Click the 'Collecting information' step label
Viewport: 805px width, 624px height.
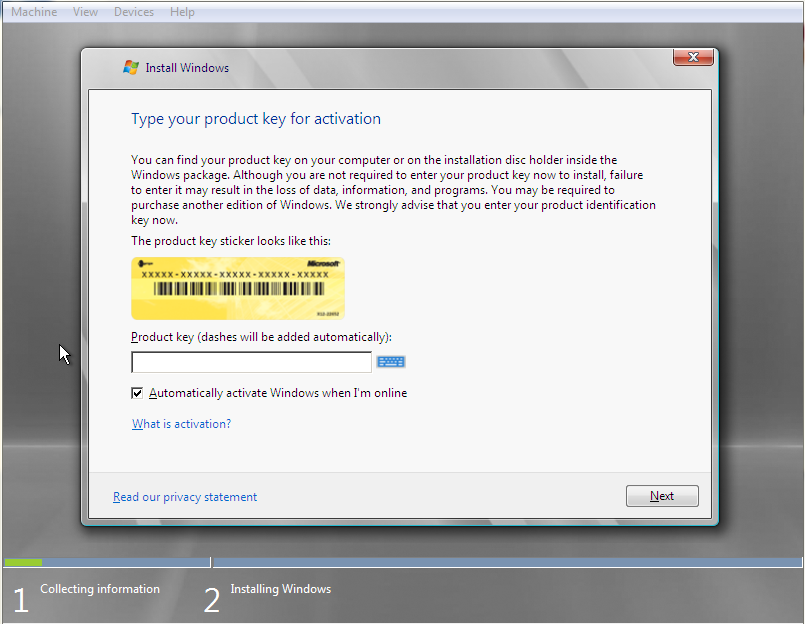pos(100,589)
